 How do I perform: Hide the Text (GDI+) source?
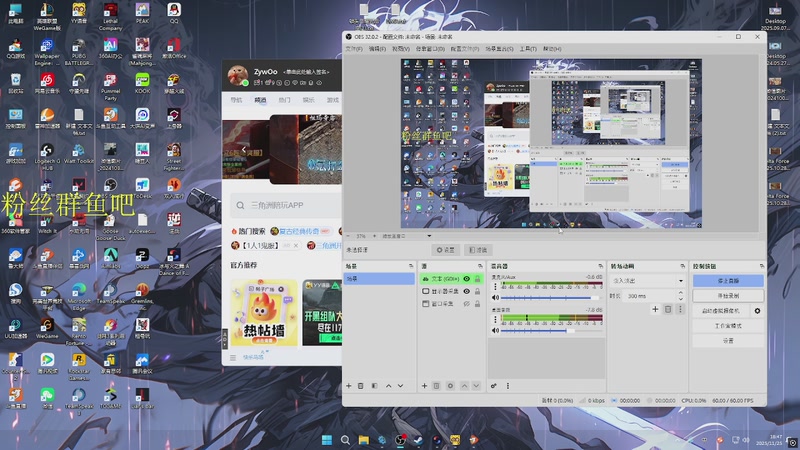pos(466,279)
